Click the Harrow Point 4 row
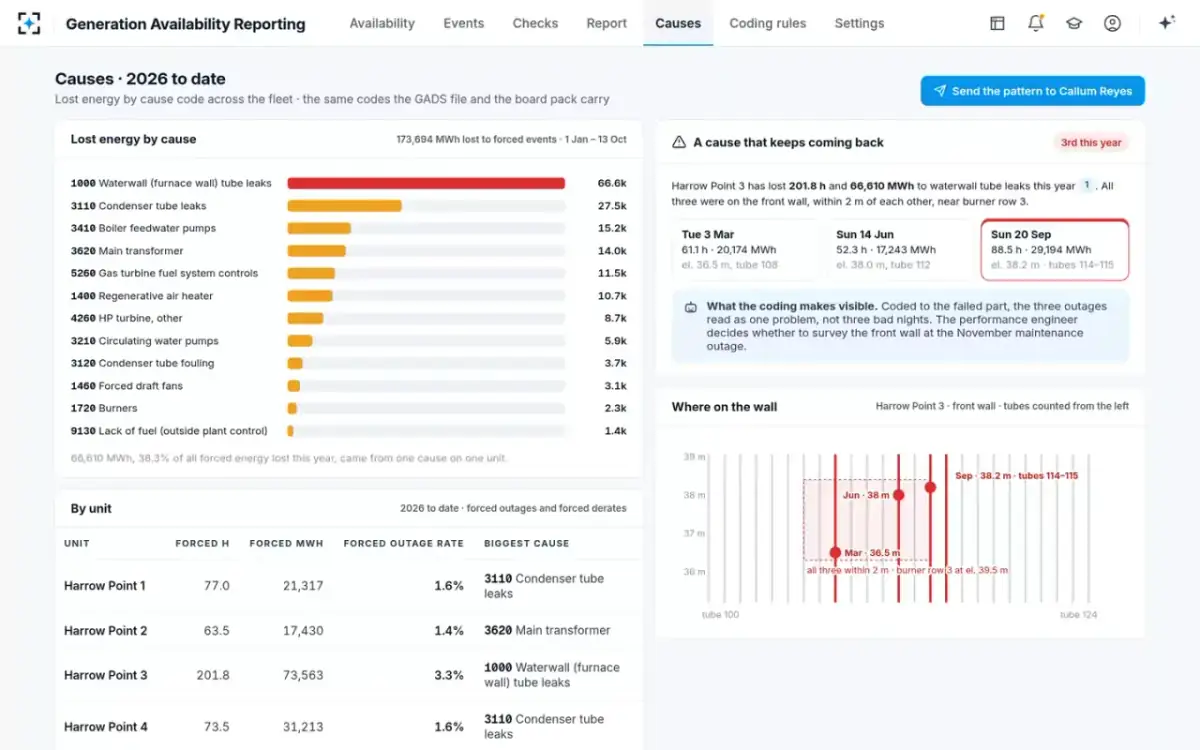Image resolution: width=1200 pixels, height=750 pixels. [348, 726]
